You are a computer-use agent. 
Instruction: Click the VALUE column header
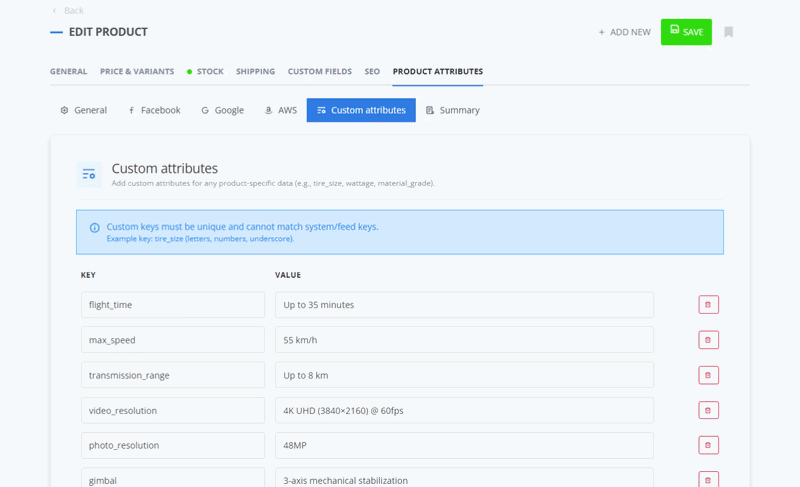click(x=288, y=275)
